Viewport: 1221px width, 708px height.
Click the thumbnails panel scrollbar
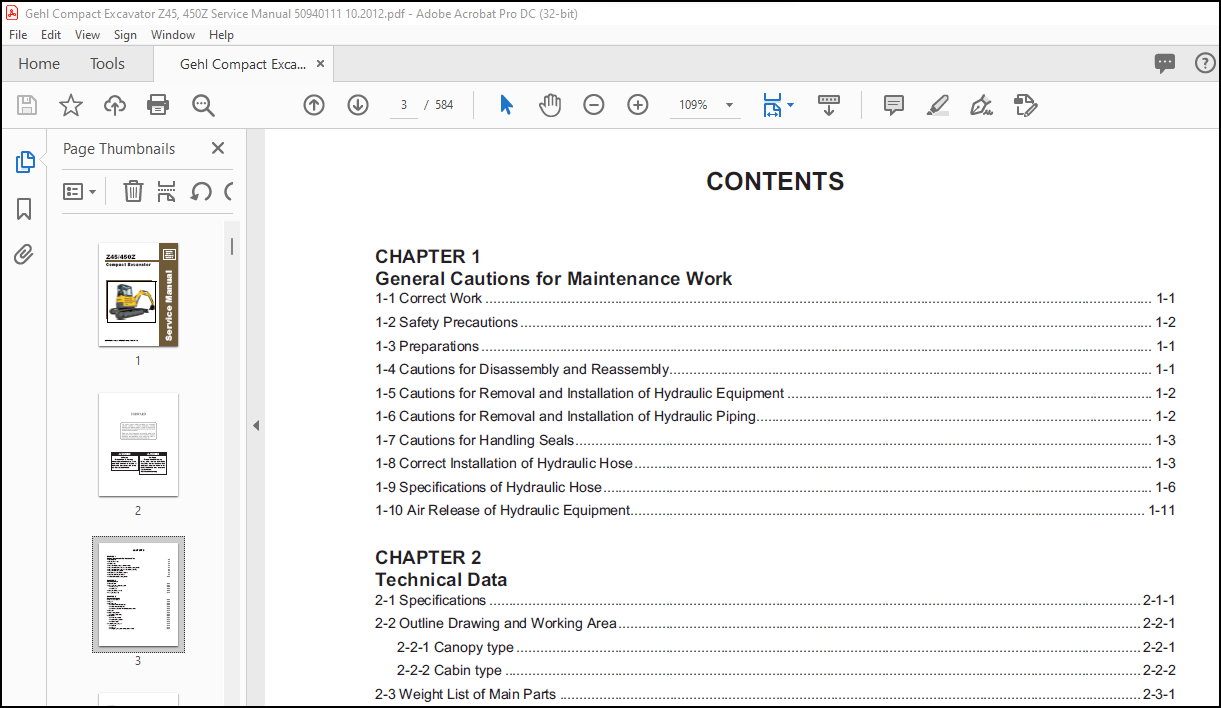coord(232,245)
